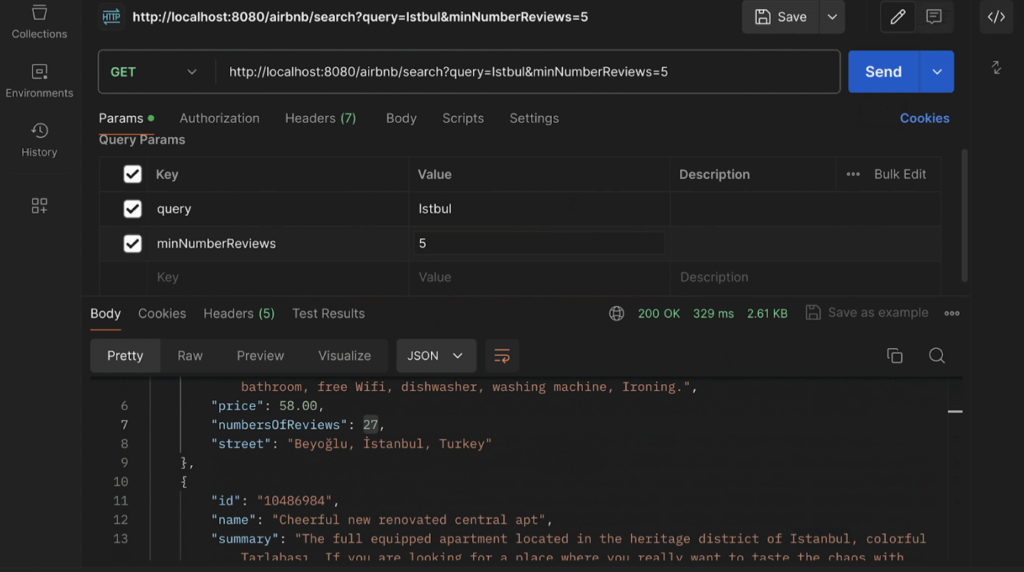Open the Environments sidebar panel
1024x572 pixels.
(39, 80)
